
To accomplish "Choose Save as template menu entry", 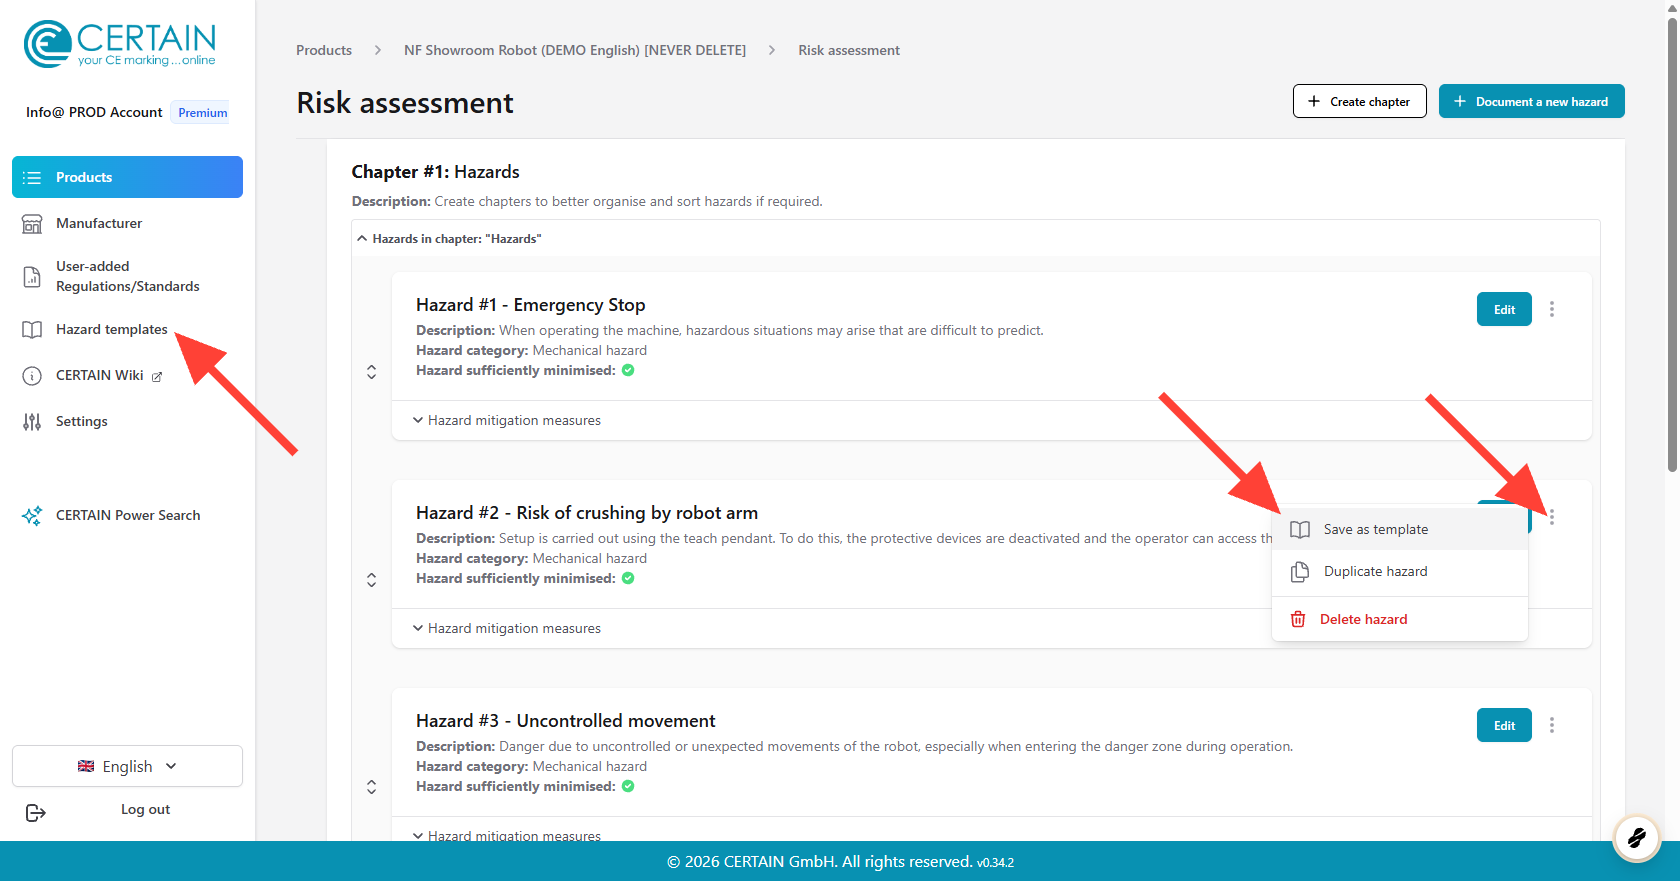I will 1400,529.
